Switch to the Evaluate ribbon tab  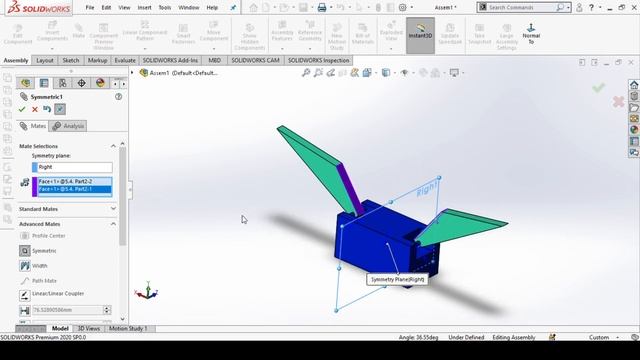tap(124, 60)
